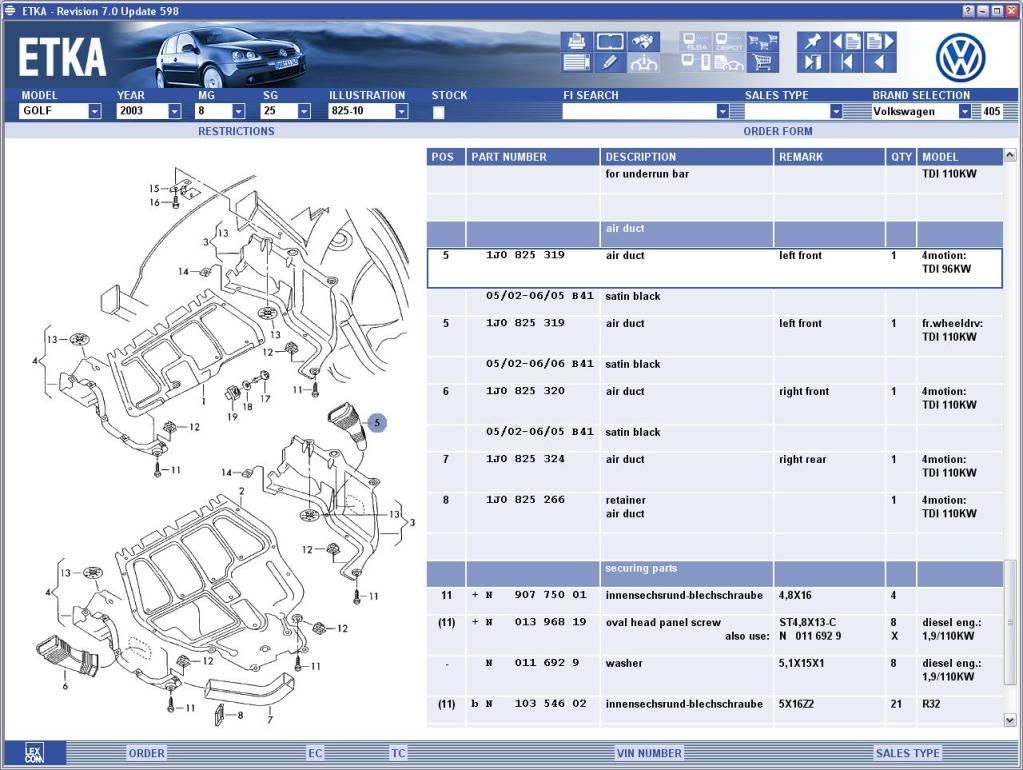This screenshot has height=770, width=1023.
Task: Click the VIN NUMBER footer button
Action: click(x=649, y=753)
